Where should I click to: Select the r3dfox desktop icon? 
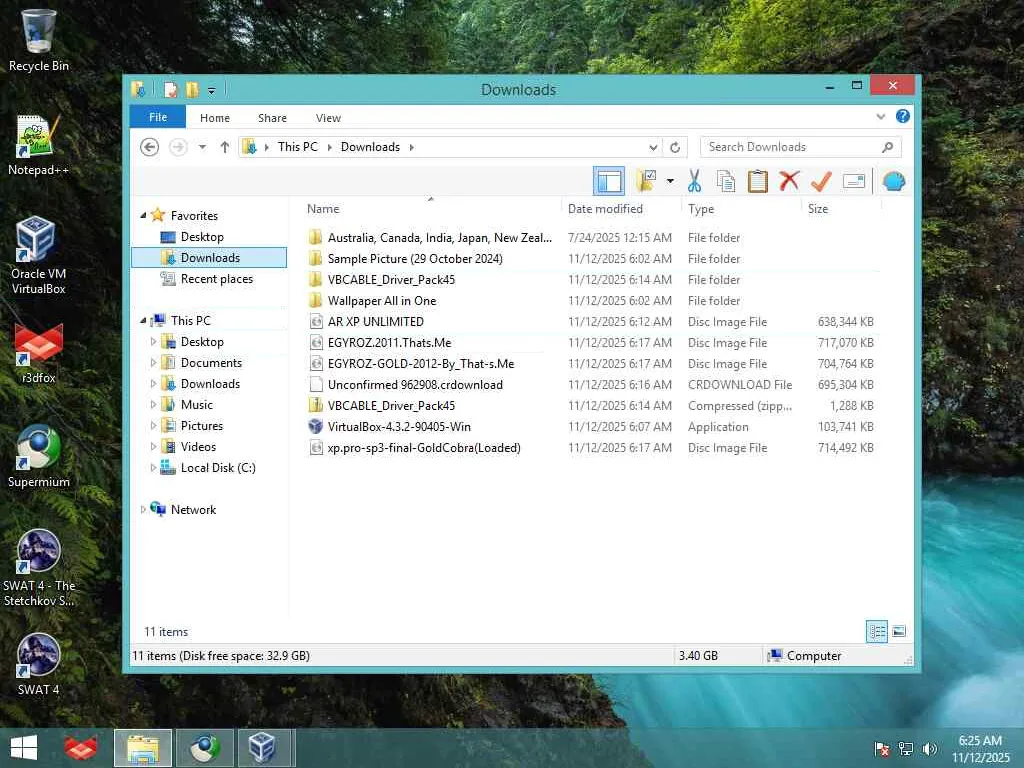[x=39, y=353]
